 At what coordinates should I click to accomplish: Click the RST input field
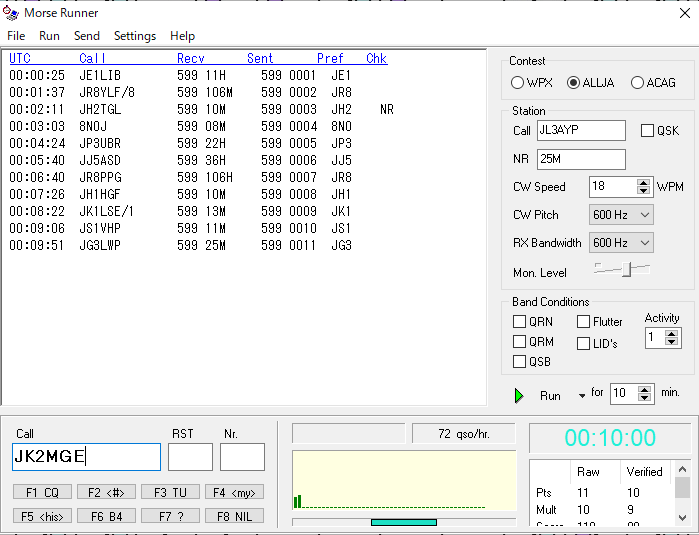pos(190,457)
